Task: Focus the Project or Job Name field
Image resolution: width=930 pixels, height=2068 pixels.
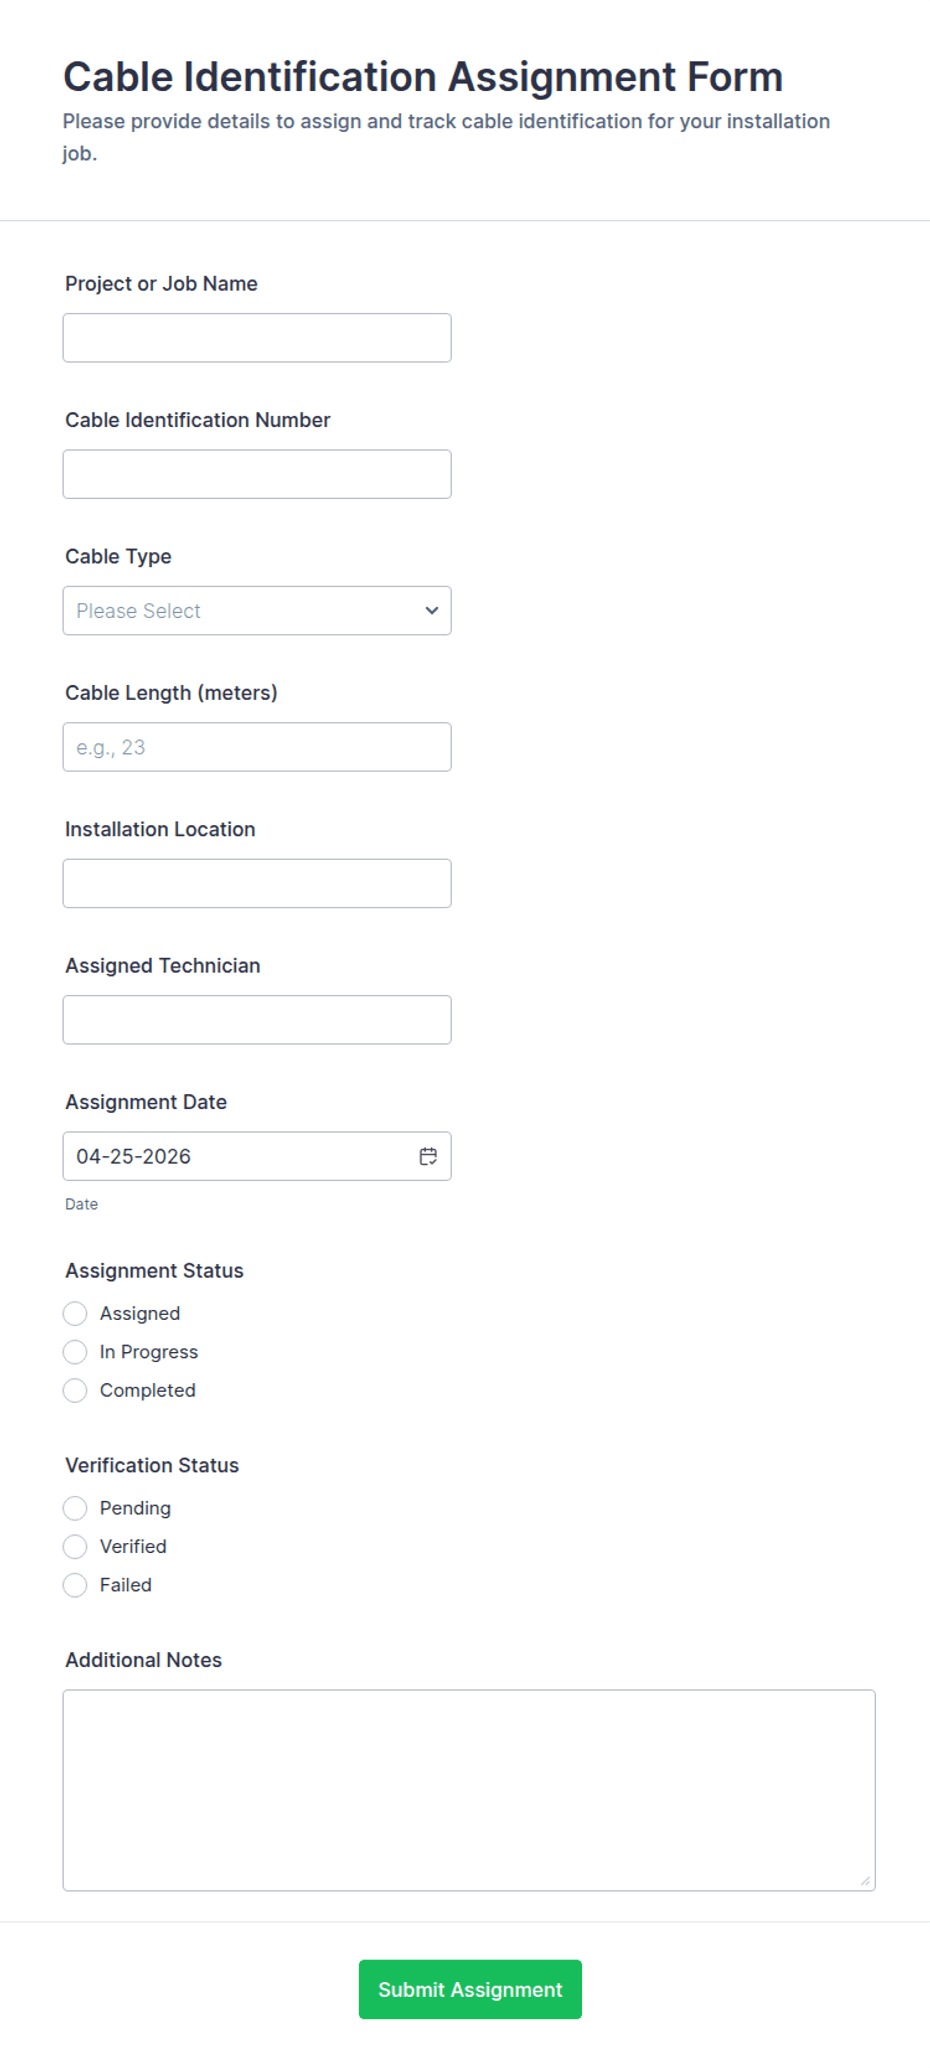Action: point(256,337)
